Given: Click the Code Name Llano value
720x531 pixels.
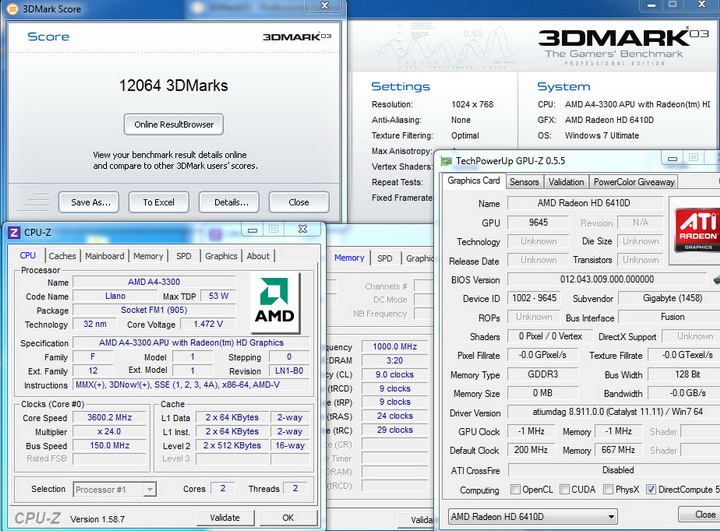Looking at the screenshot, I should [115, 296].
